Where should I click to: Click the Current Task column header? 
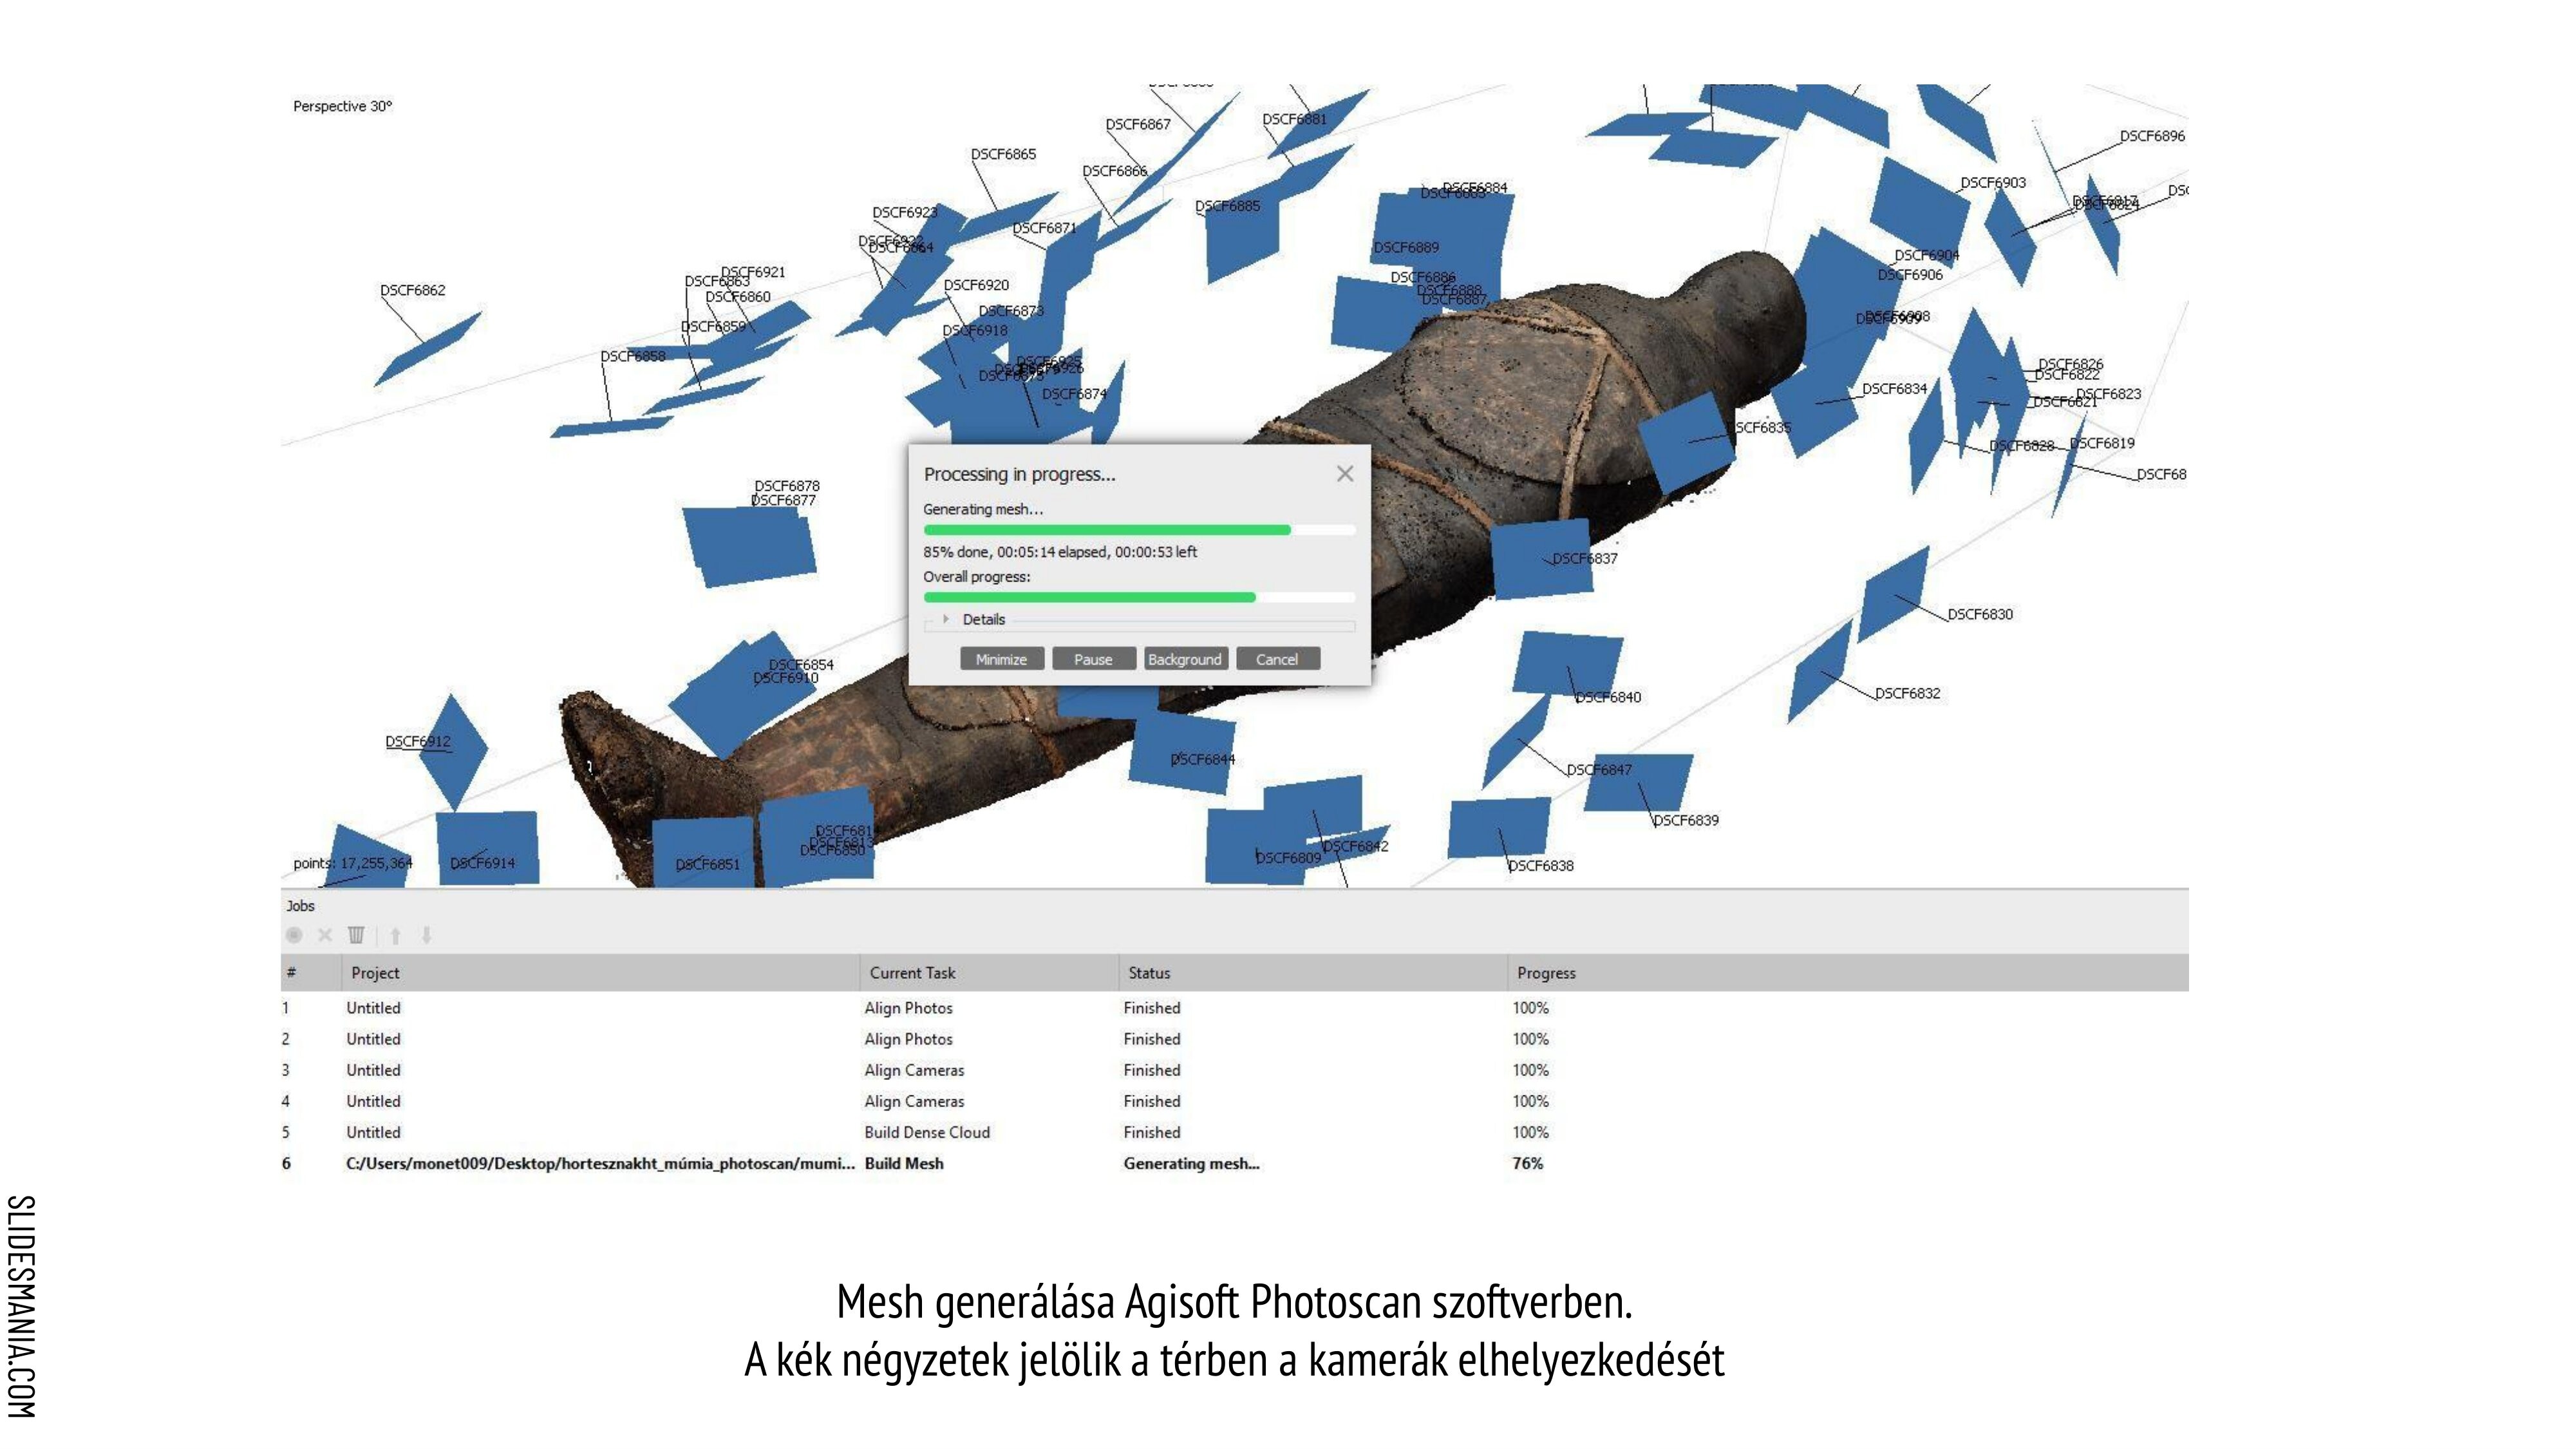click(912, 973)
